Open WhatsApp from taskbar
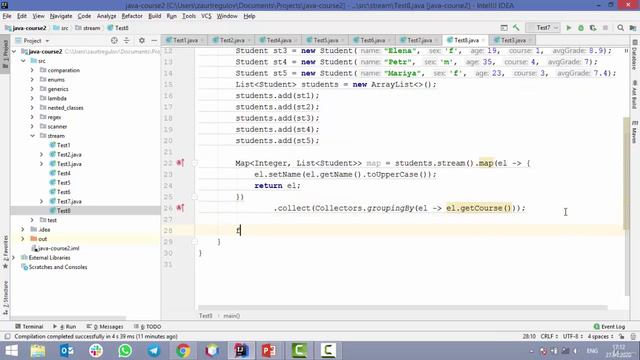 125,351
